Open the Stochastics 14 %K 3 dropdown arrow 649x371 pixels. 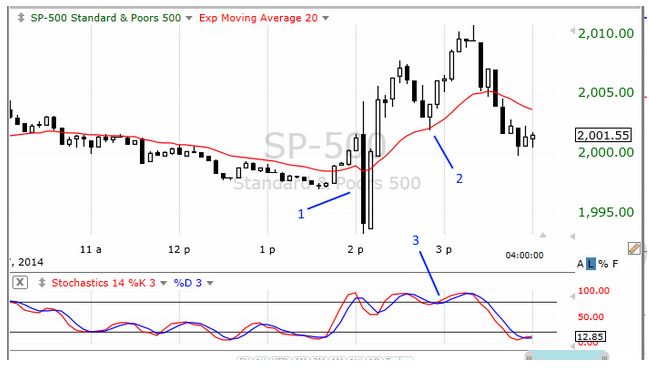163,284
